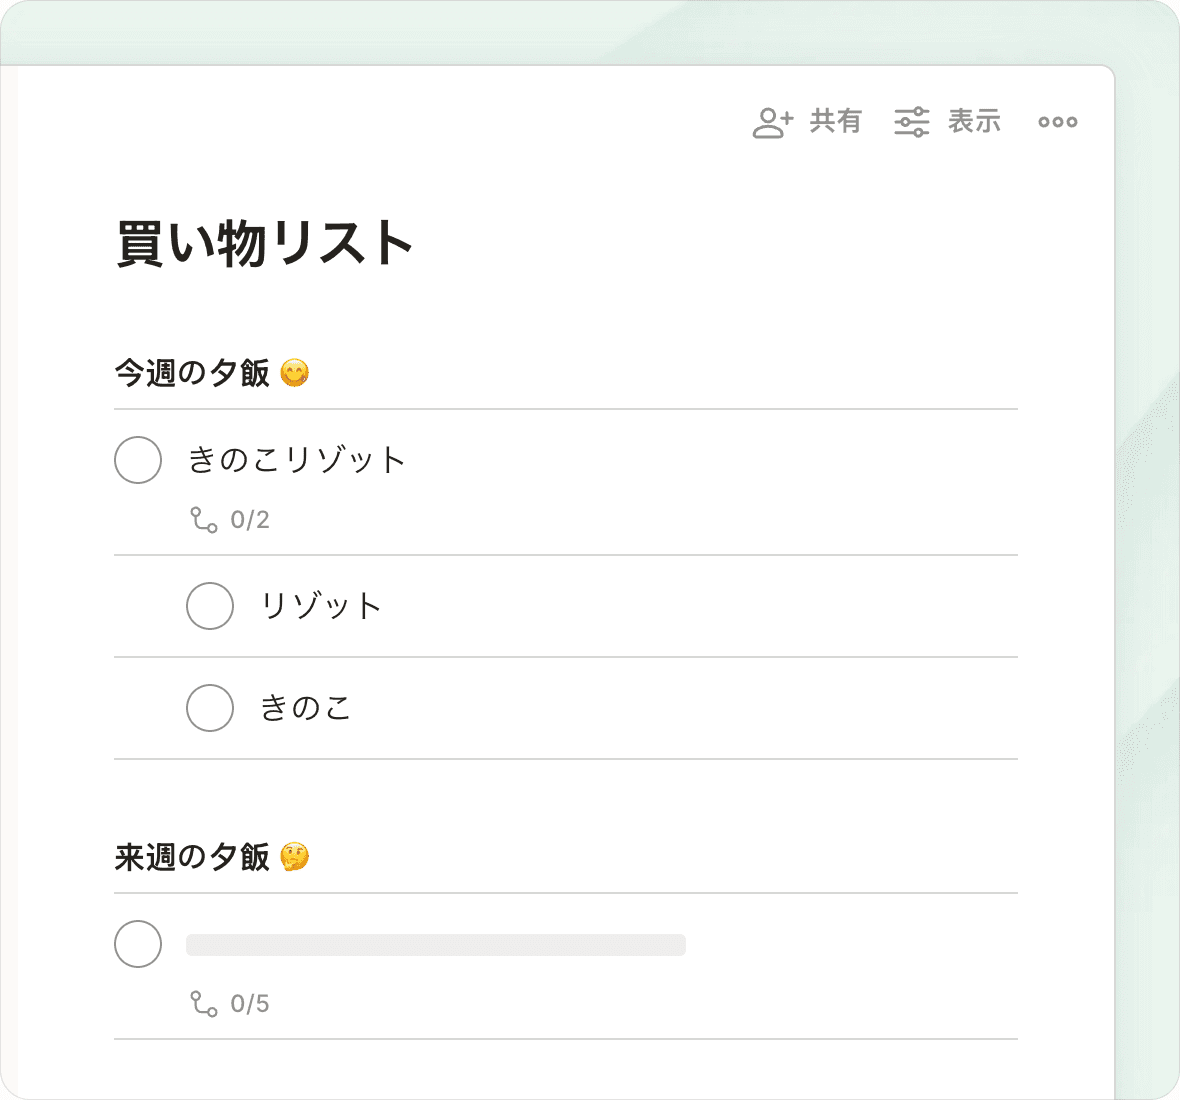Click the display sliders icon
1180x1100 pixels.
click(x=911, y=122)
